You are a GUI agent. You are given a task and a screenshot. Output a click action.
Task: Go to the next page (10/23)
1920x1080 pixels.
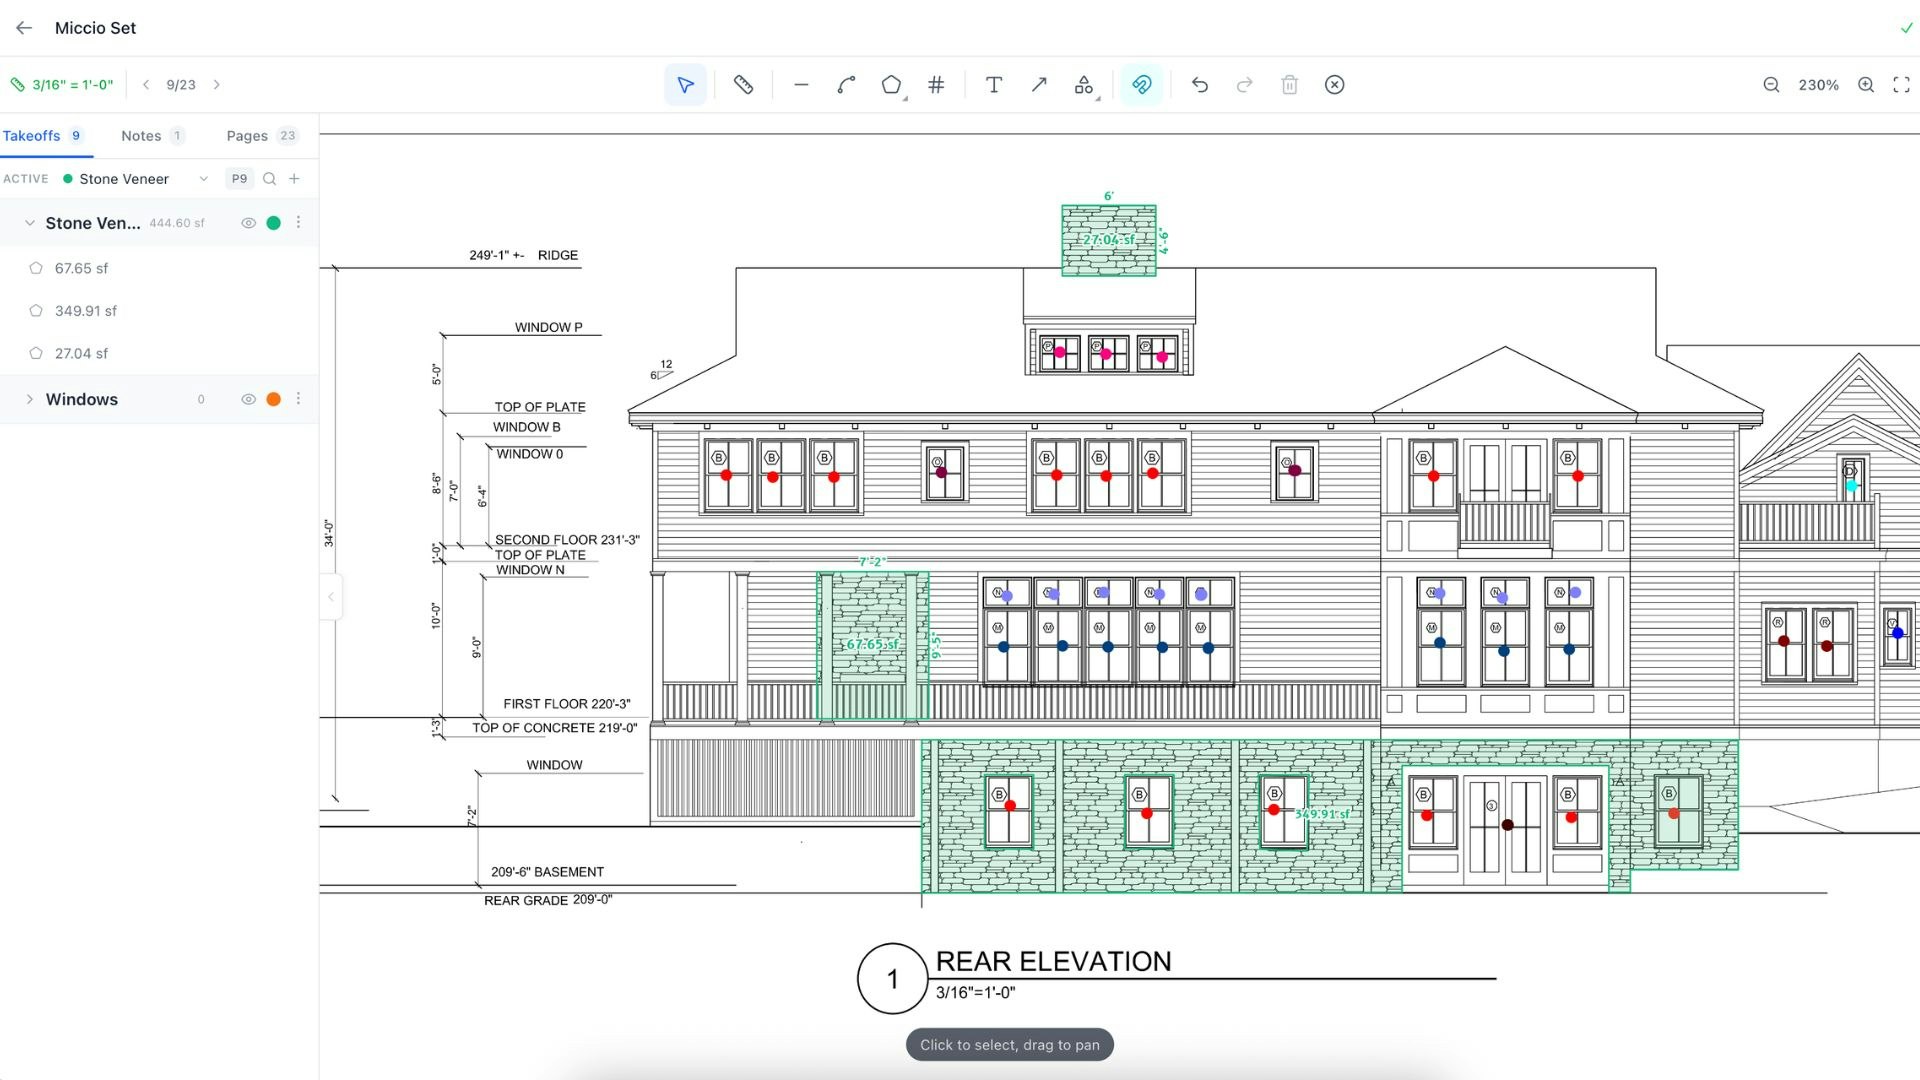coord(218,85)
